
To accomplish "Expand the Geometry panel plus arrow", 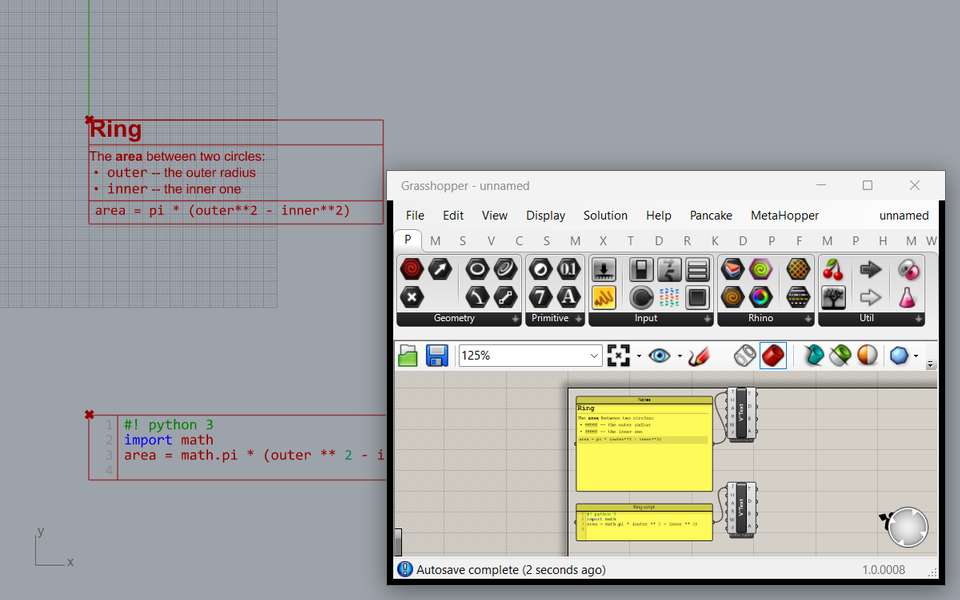I will coord(515,319).
